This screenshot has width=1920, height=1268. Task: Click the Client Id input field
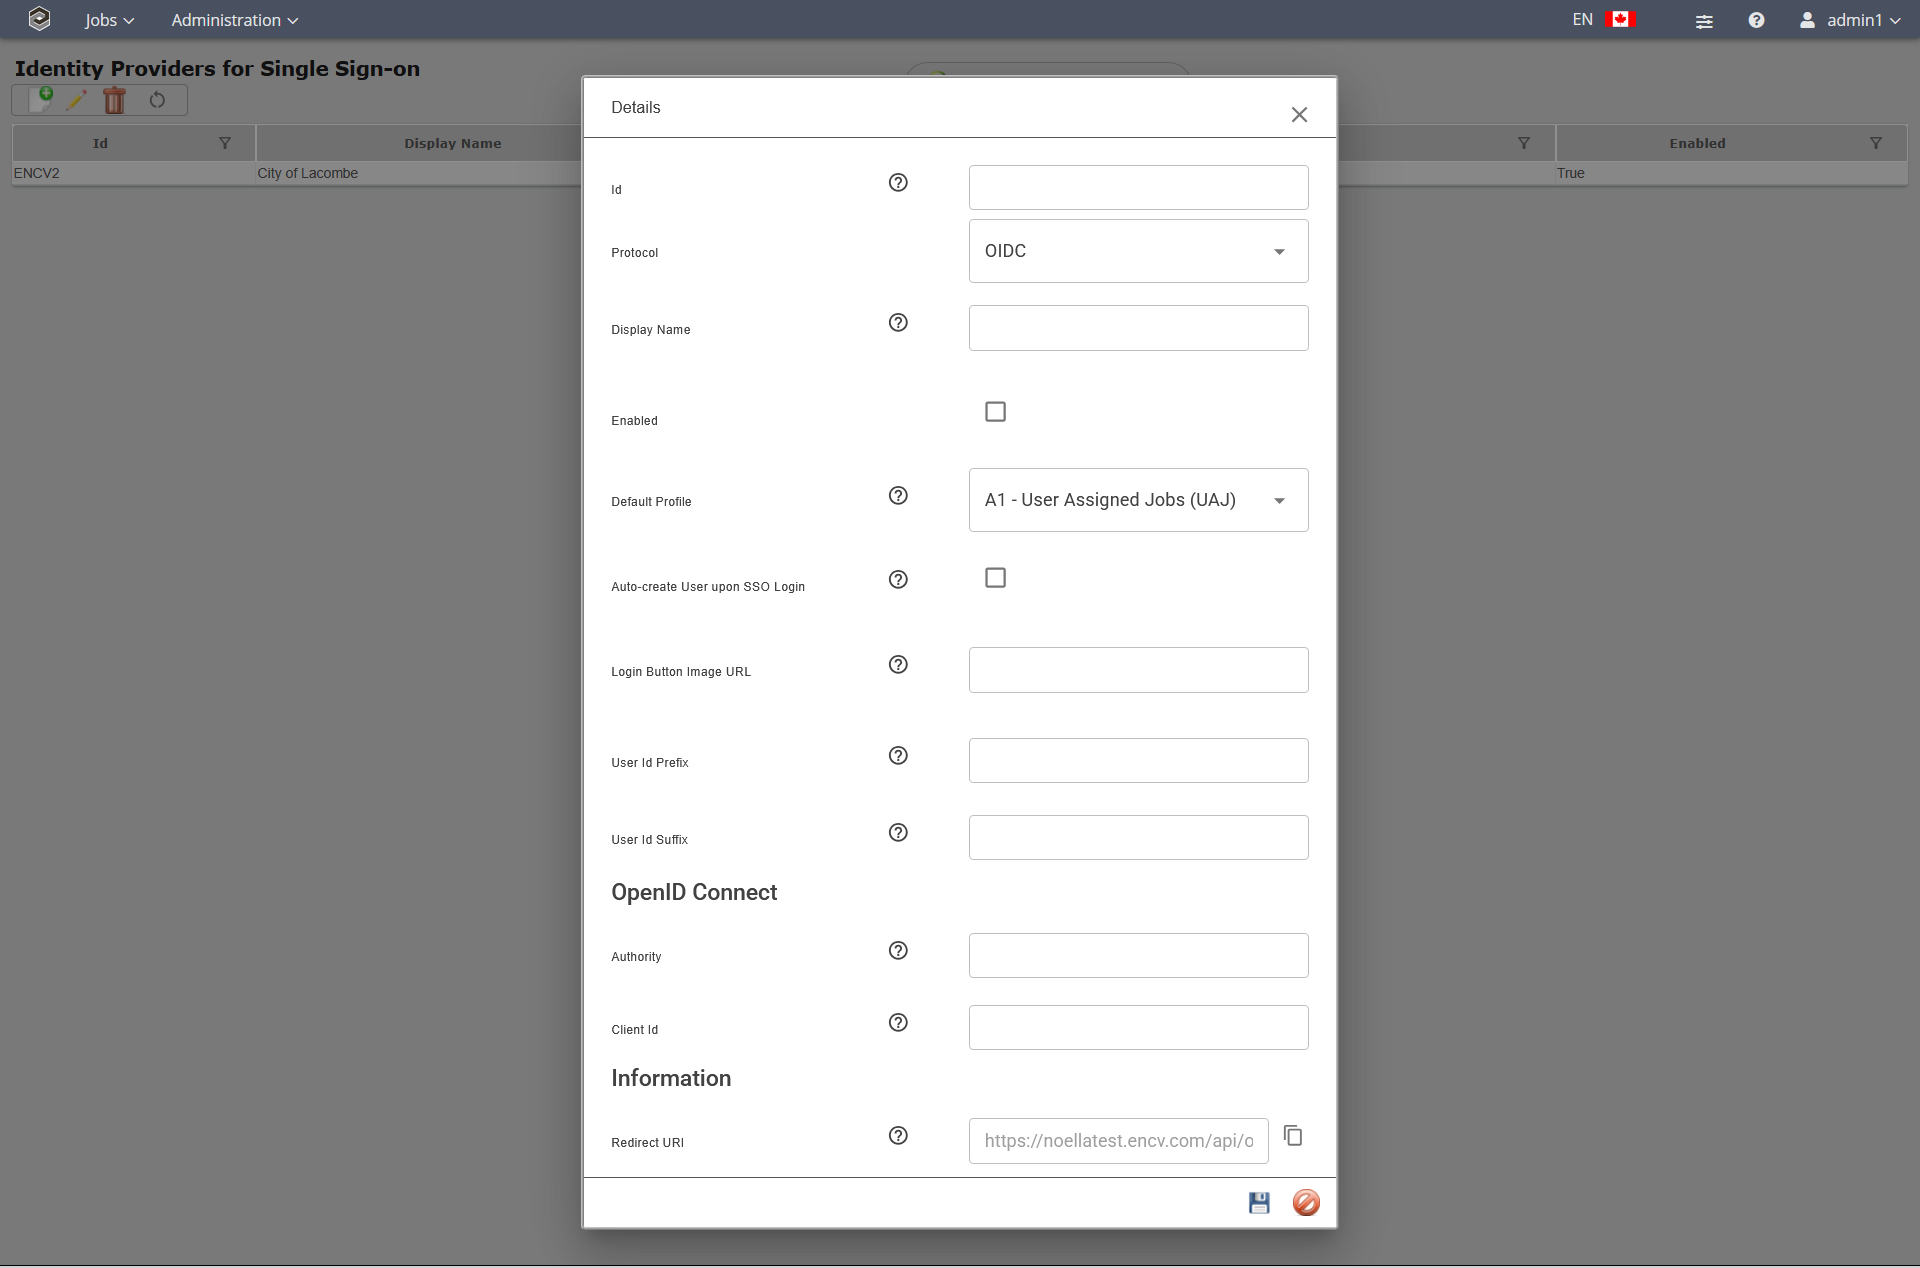(1138, 1027)
